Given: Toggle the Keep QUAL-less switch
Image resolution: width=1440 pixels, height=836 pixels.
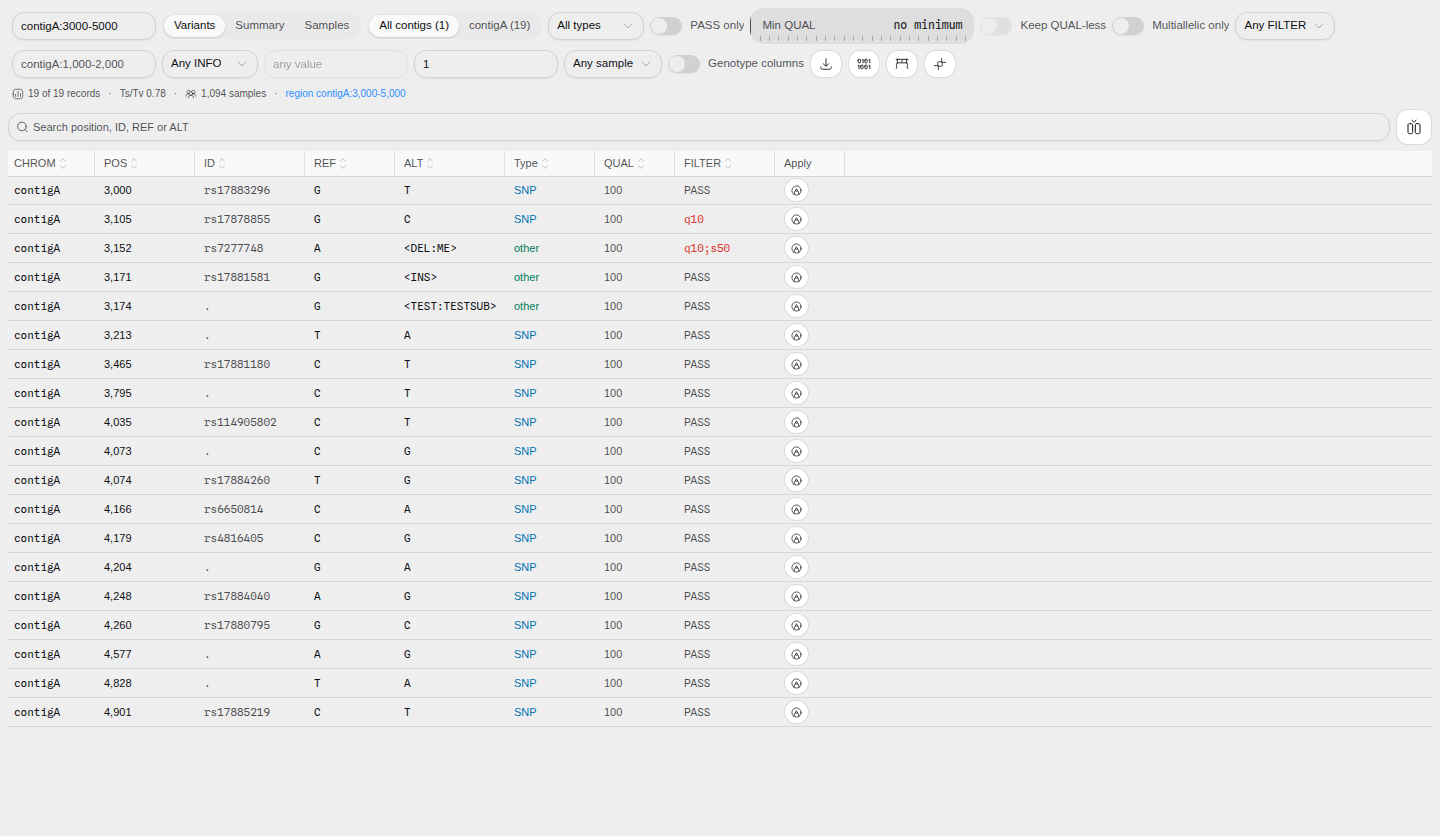Looking at the screenshot, I should 996,26.
